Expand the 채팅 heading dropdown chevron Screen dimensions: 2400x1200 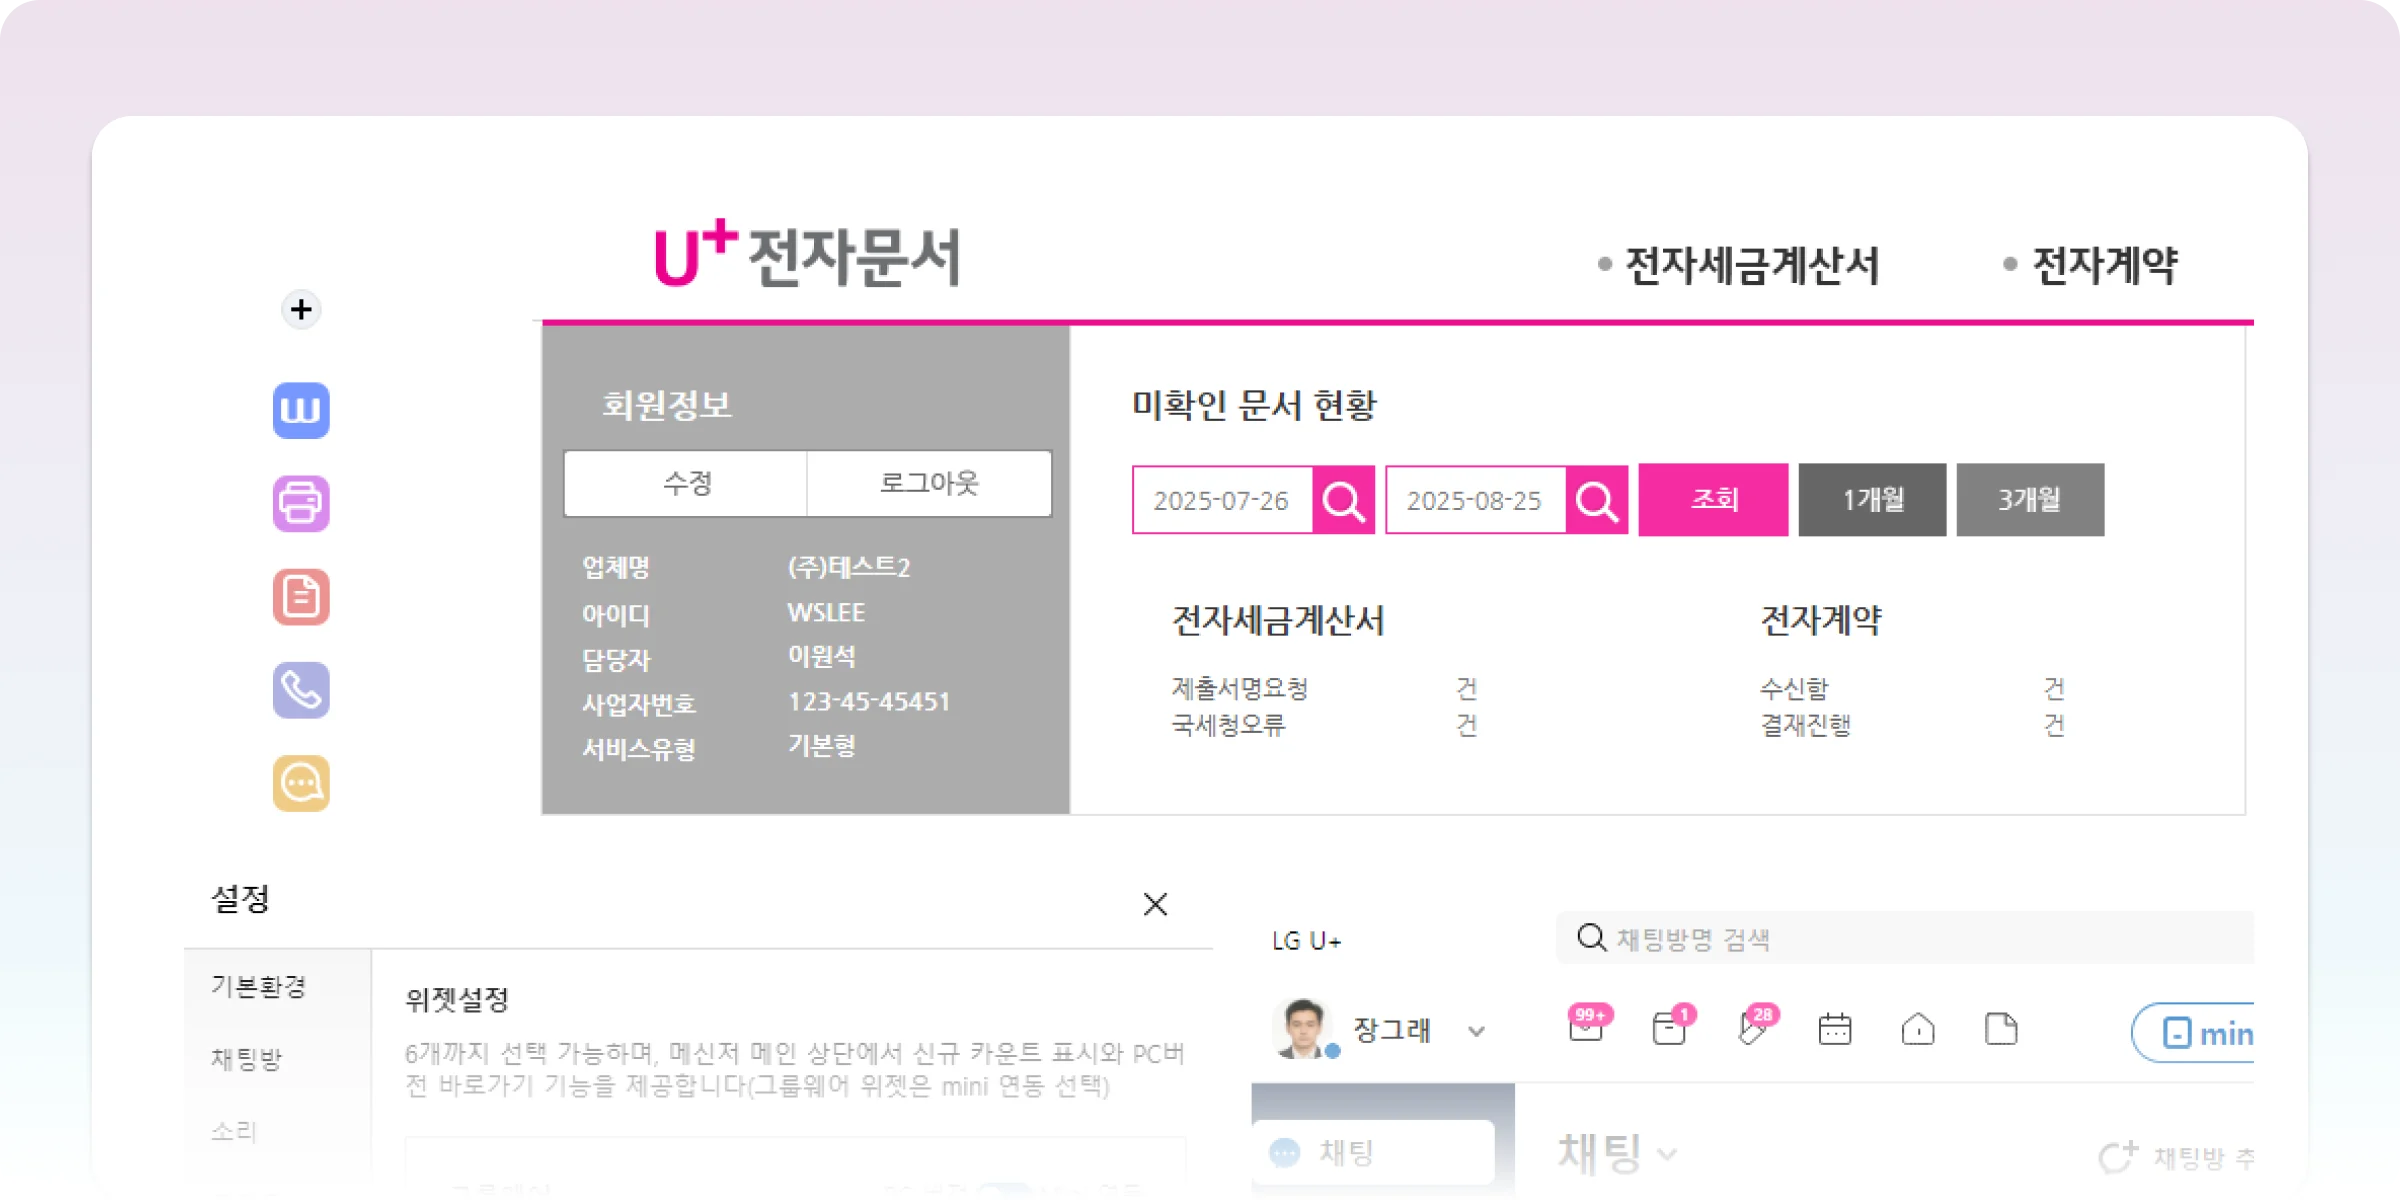tap(1667, 1155)
